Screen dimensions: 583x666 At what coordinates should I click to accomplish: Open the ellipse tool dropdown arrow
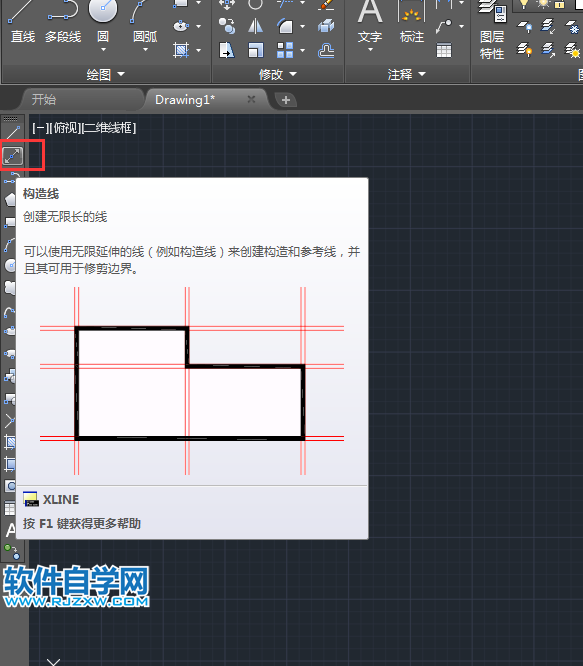click(x=198, y=26)
